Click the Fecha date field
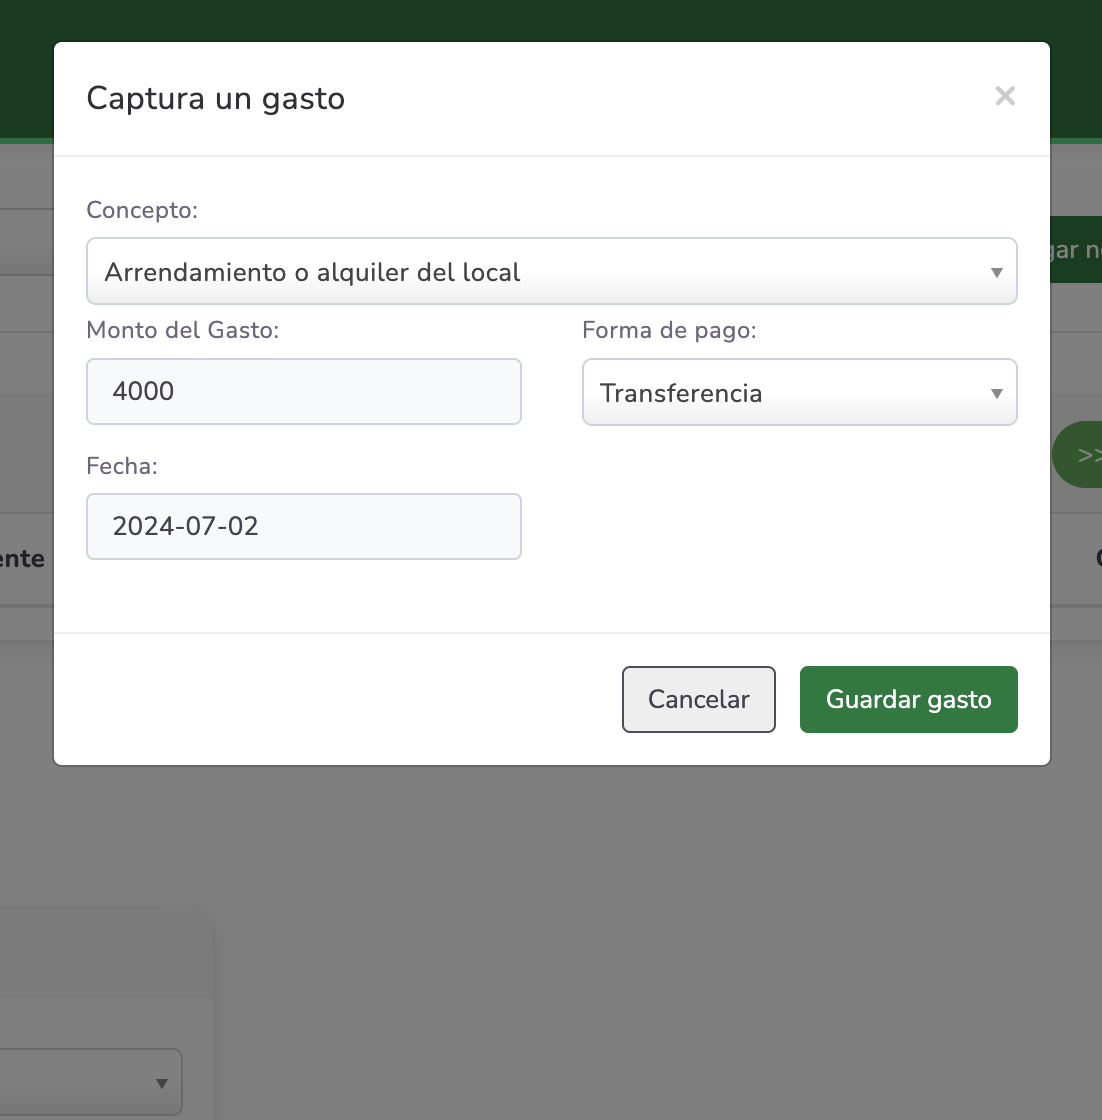The width and height of the screenshot is (1102, 1120). (x=303, y=526)
